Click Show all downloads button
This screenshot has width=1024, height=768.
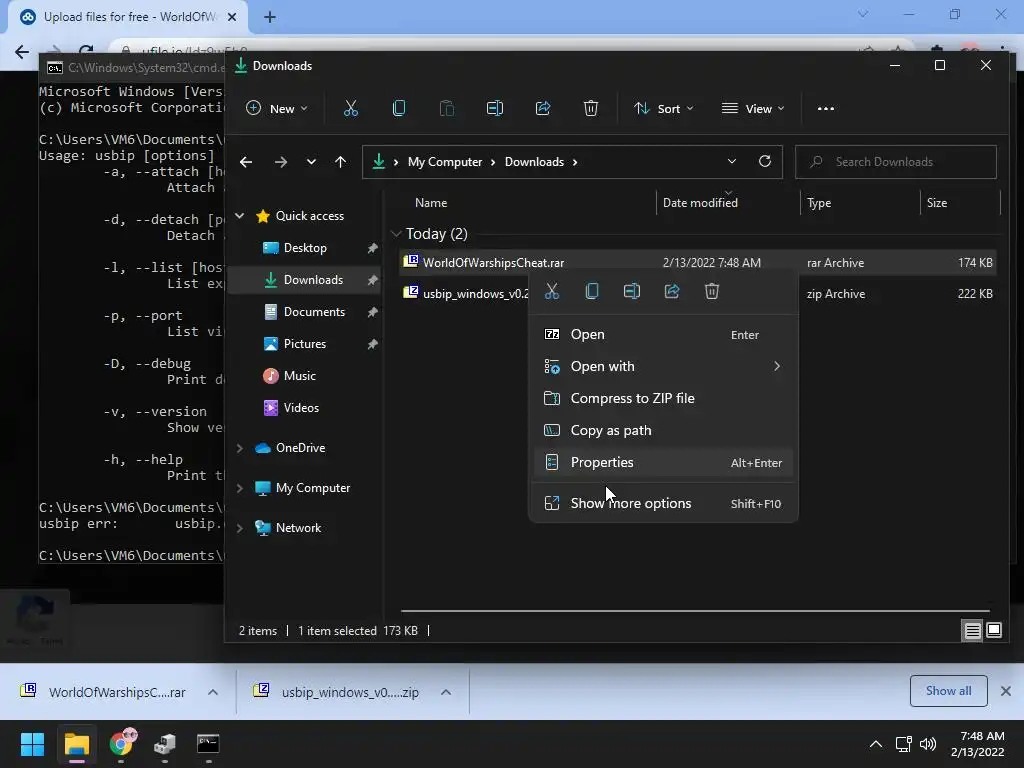coord(948,691)
